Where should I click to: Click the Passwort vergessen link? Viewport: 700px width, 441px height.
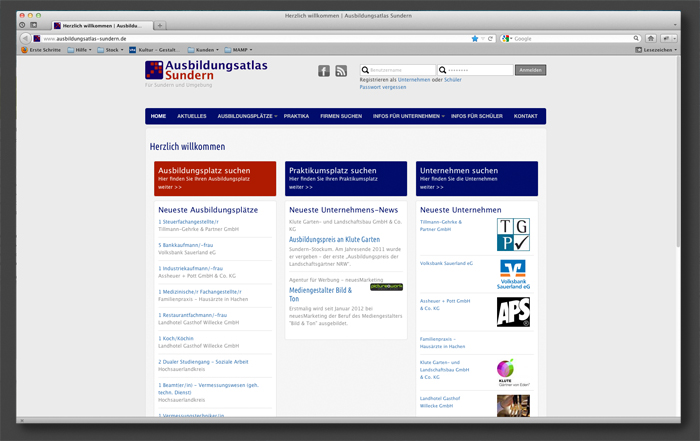[x=383, y=87]
